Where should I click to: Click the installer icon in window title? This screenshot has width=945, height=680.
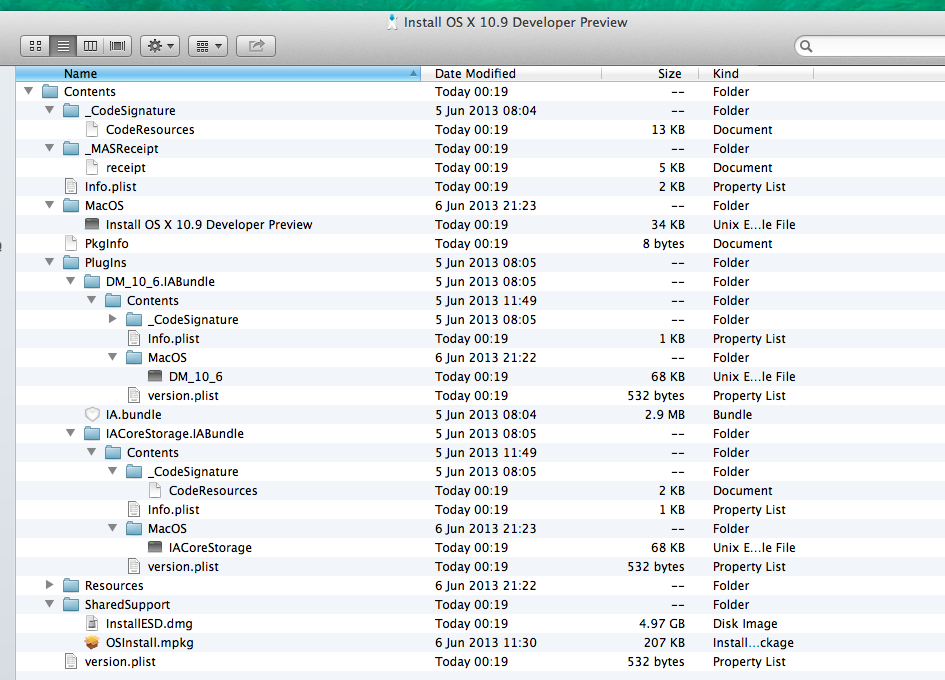tap(392, 22)
